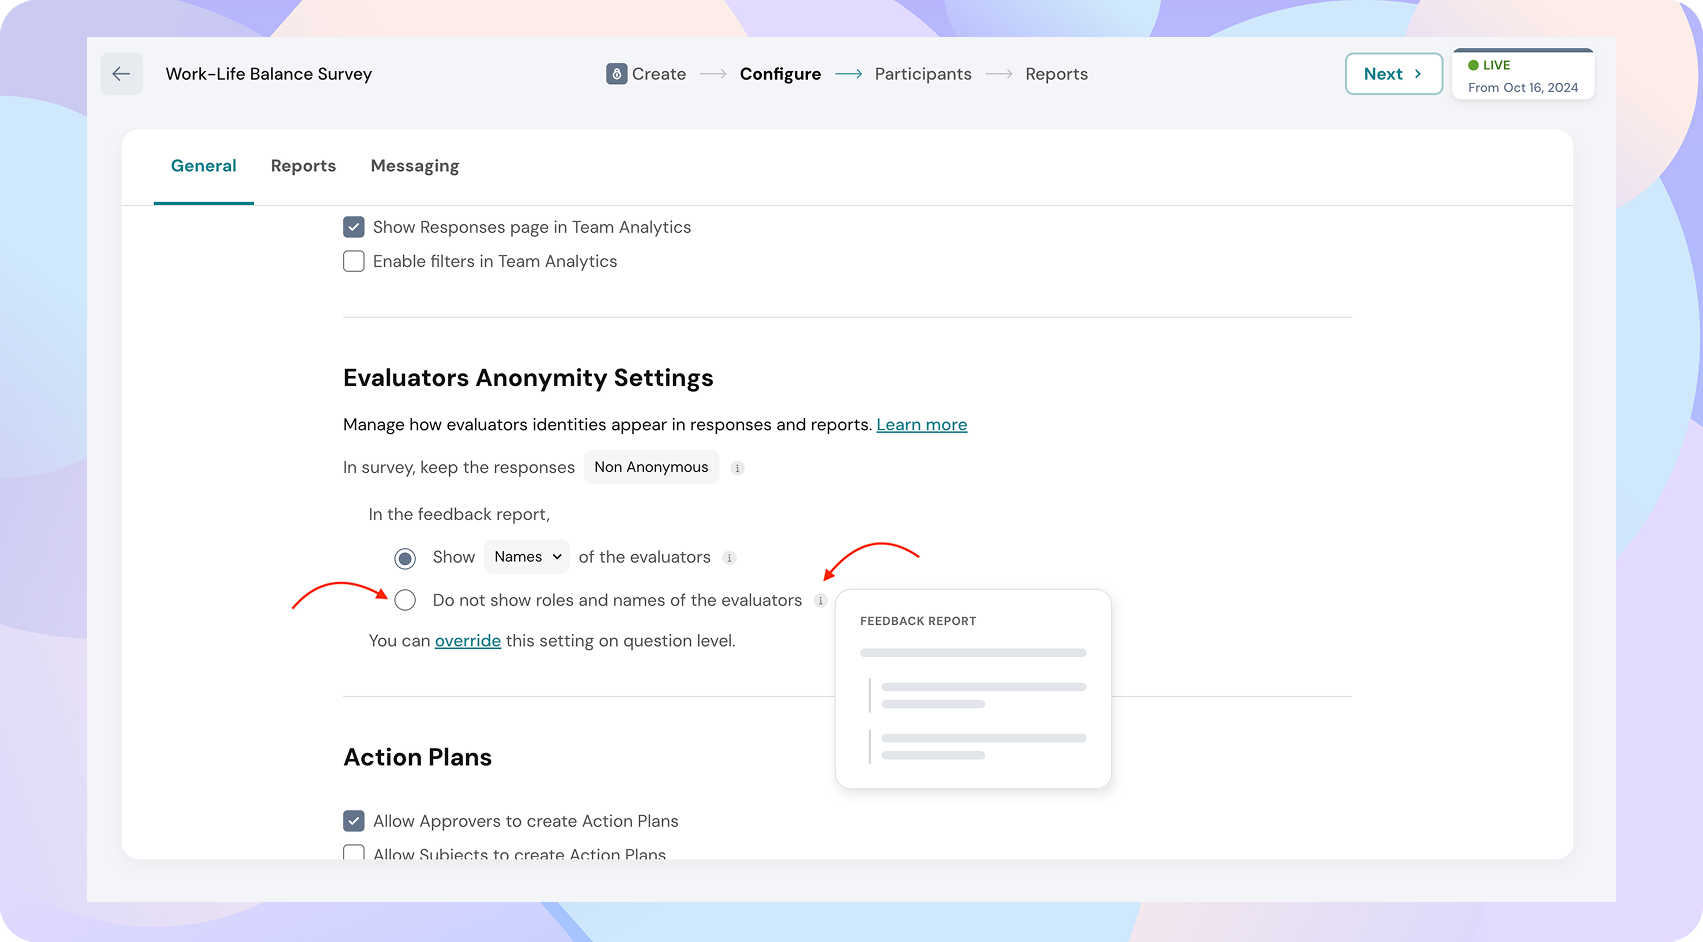Select the Configure step
The image size is (1703, 942).
780,74
